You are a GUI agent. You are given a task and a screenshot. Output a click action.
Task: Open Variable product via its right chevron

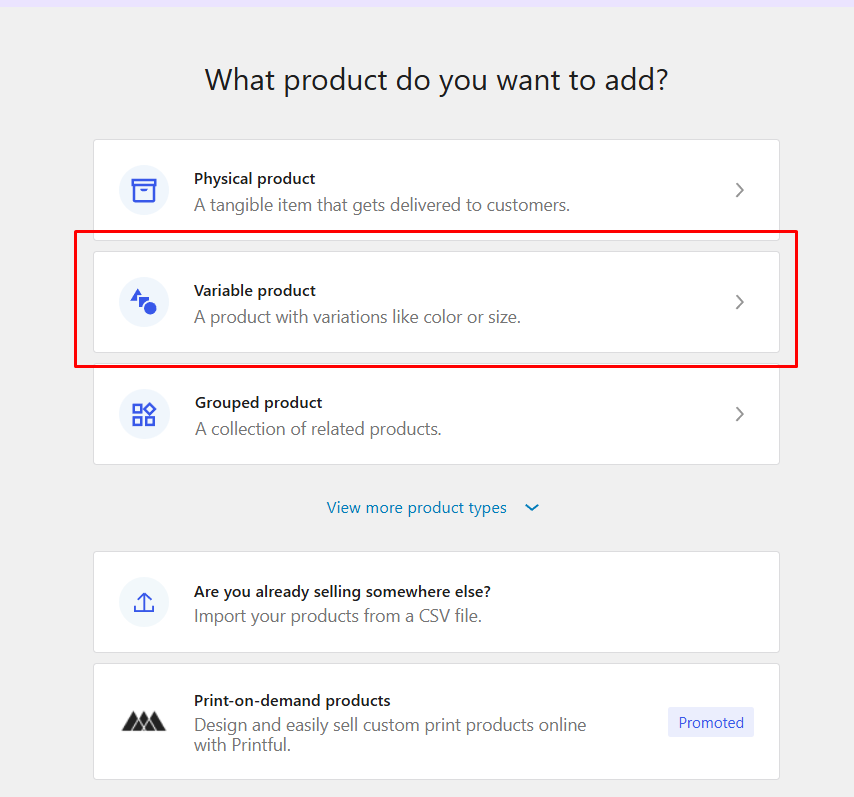739,302
